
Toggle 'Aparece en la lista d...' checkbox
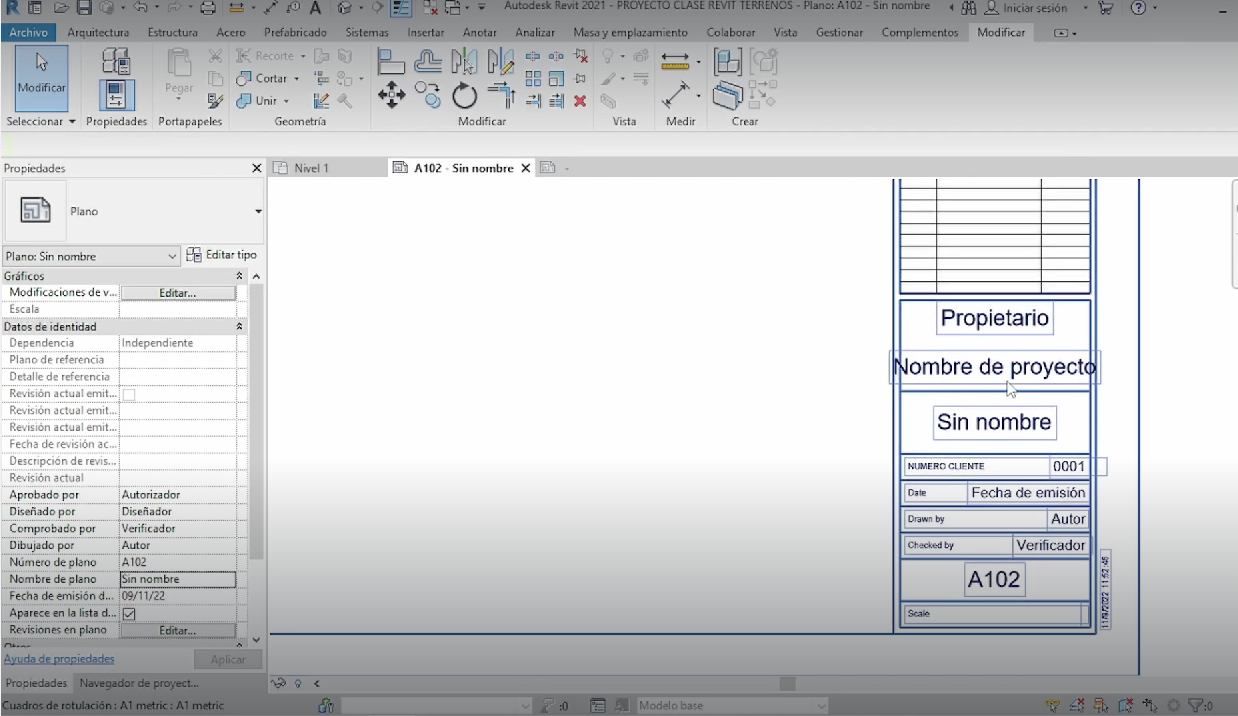(x=129, y=613)
